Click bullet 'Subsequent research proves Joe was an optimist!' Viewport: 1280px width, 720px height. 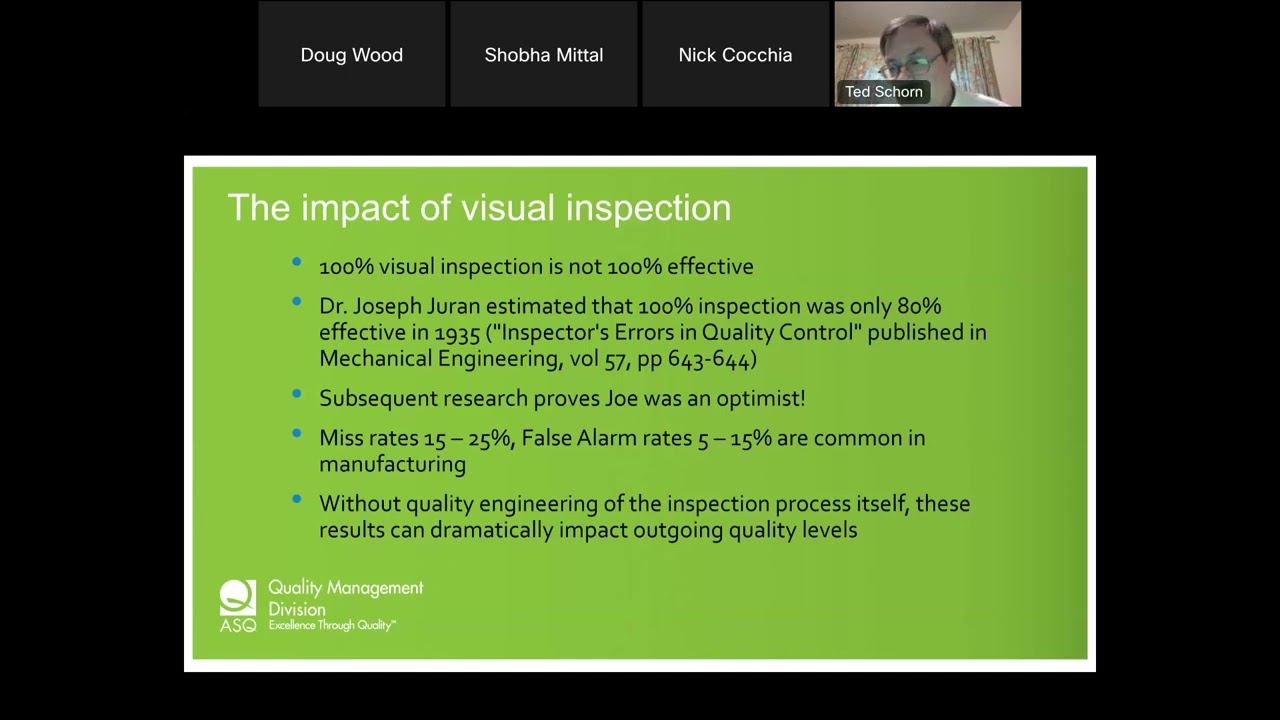pyautogui.click(x=562, y=398)
